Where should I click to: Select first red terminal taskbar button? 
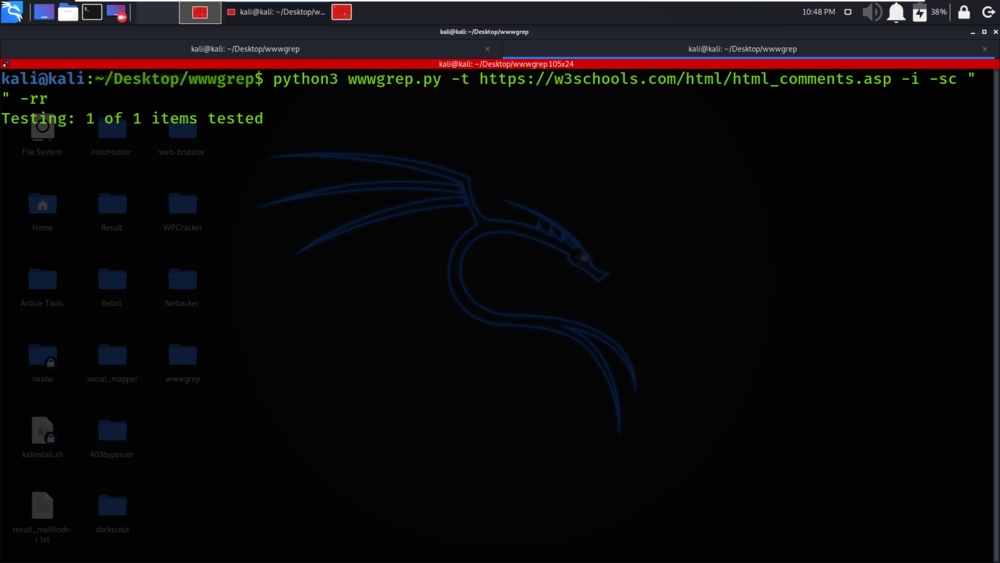(200, 12)
